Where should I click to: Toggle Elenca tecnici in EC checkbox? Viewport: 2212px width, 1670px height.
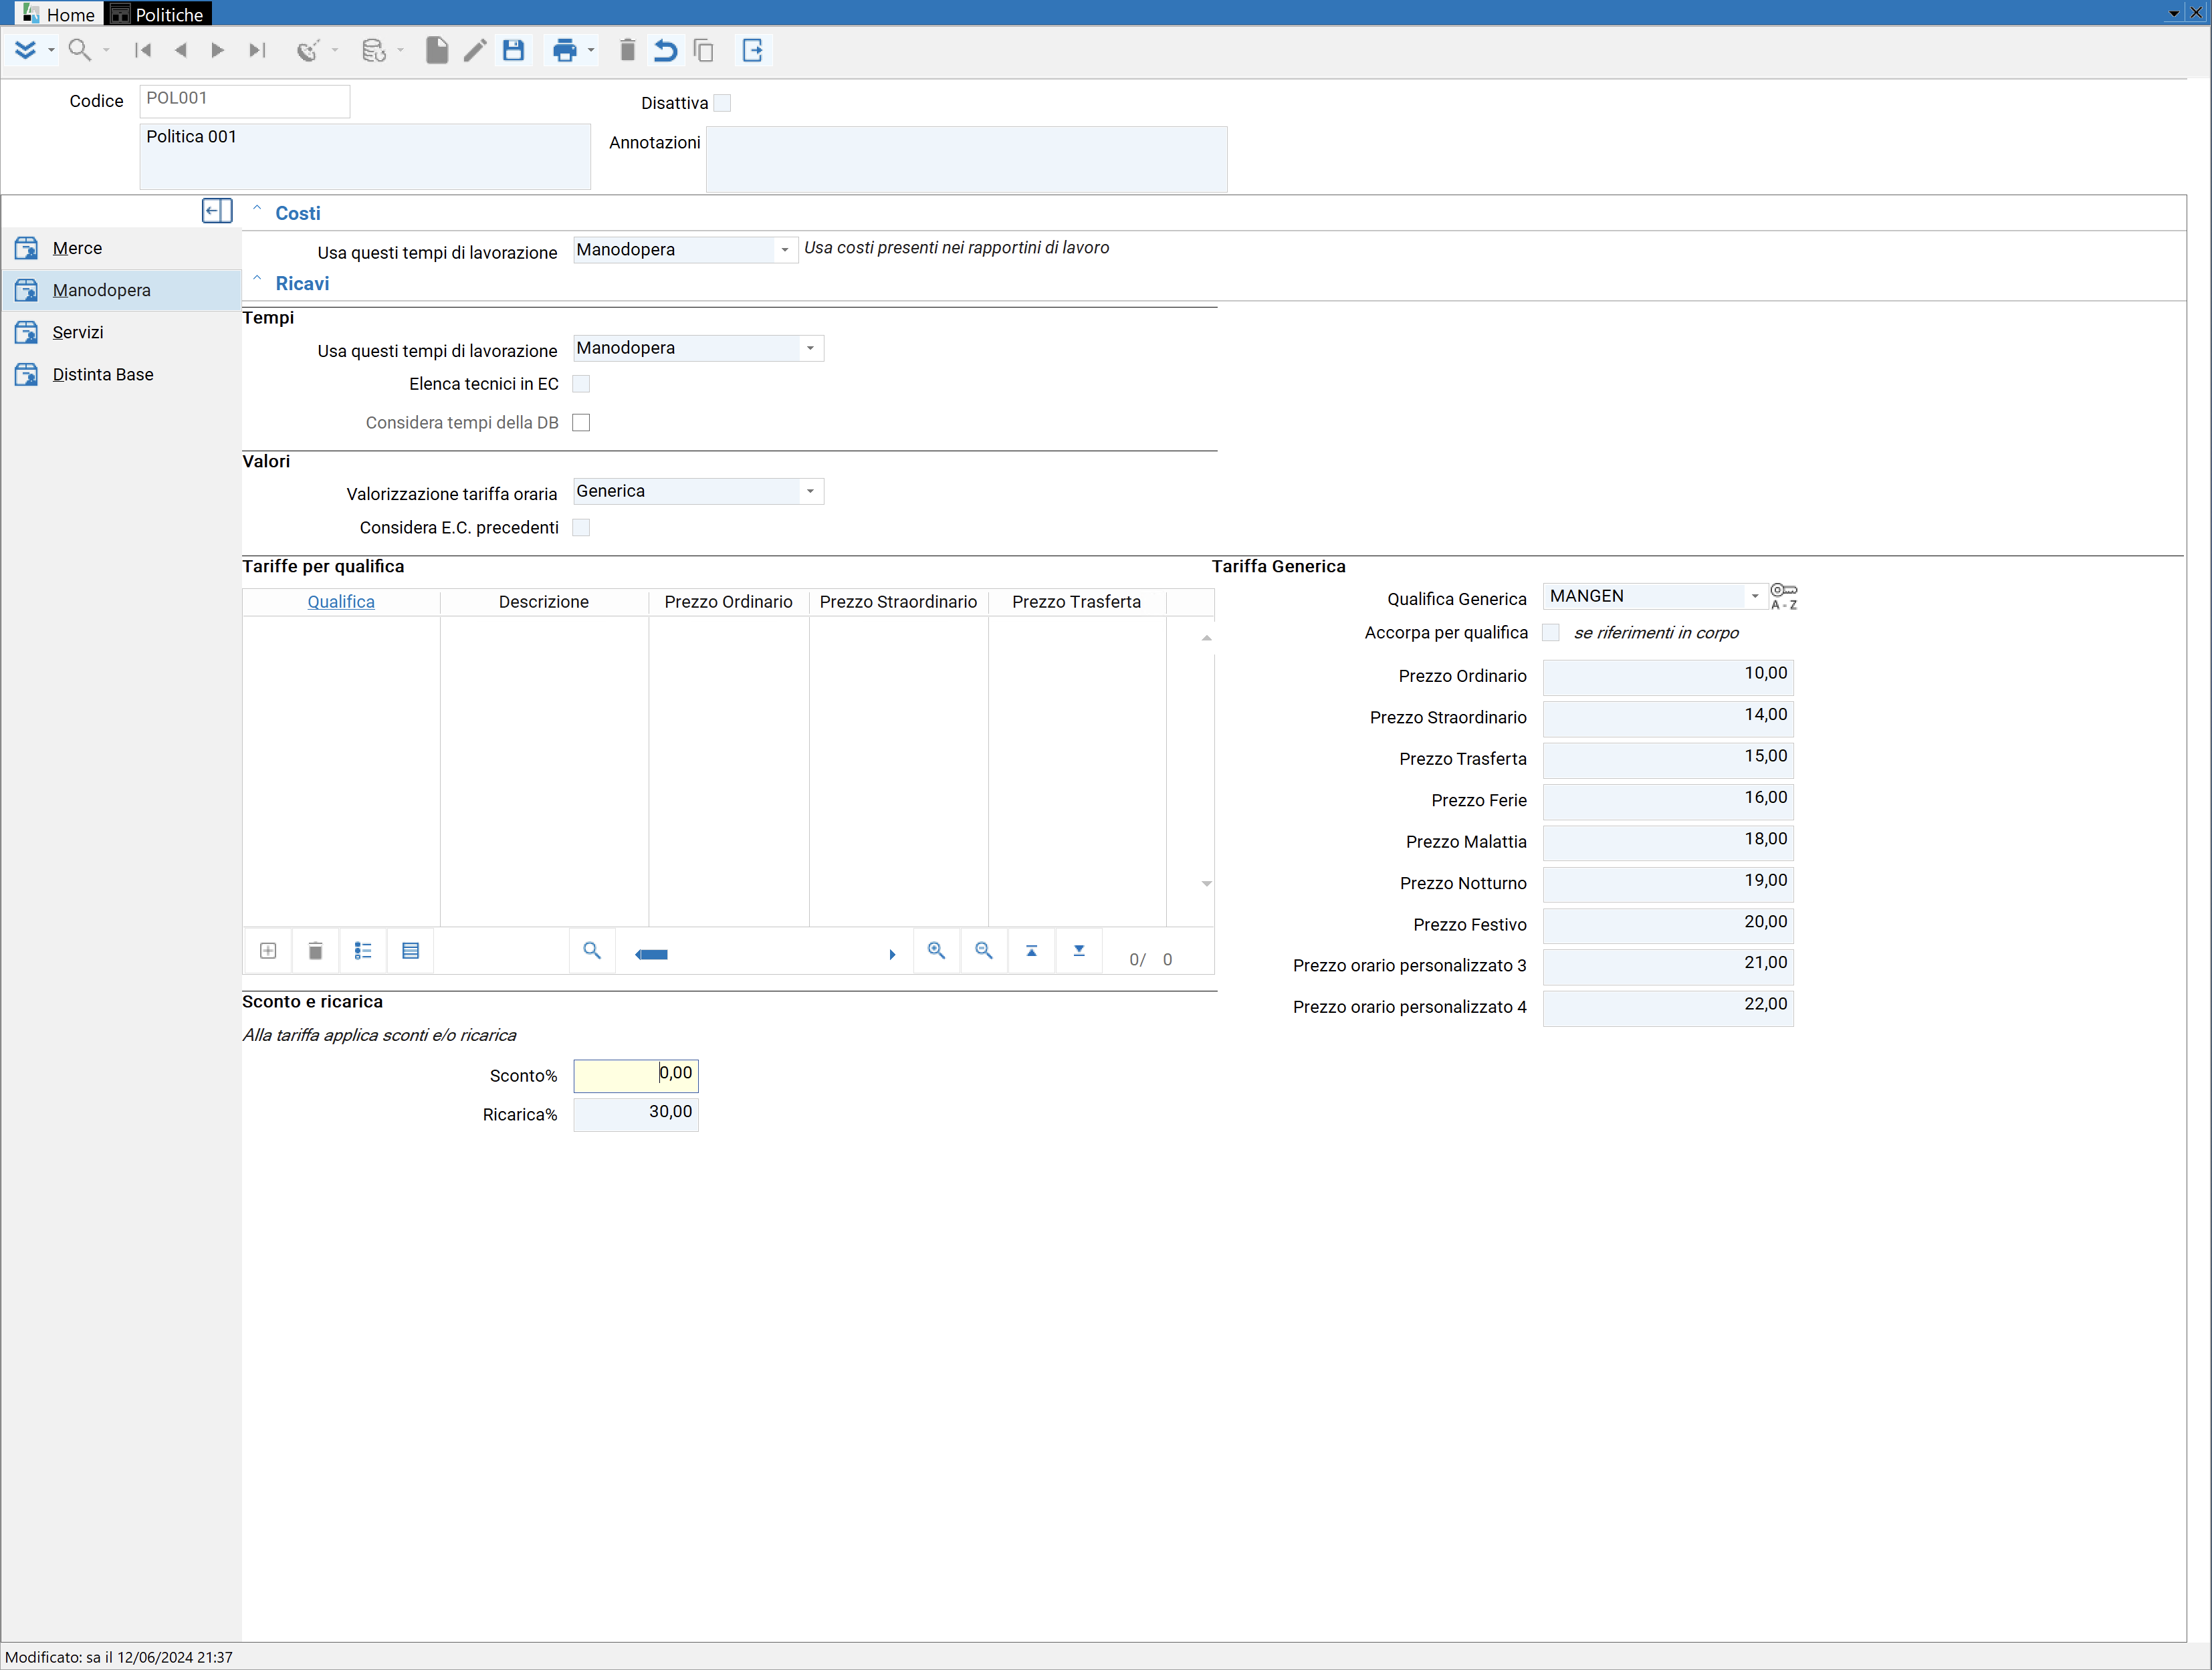(581, 384)
